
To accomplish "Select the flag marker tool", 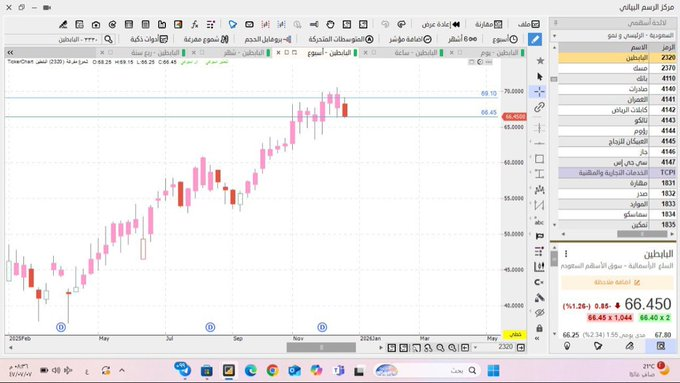I will pos(539,236).
